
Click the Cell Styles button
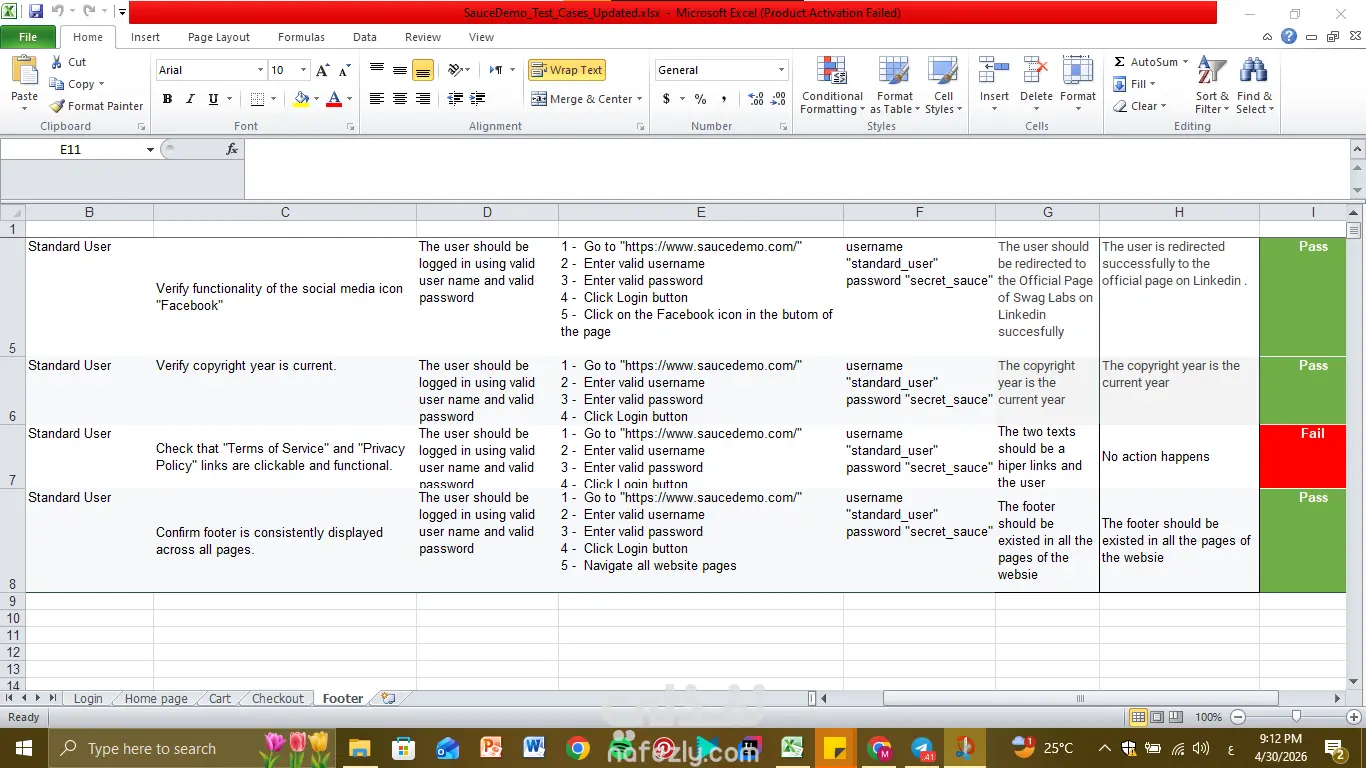tap(944, 85)
